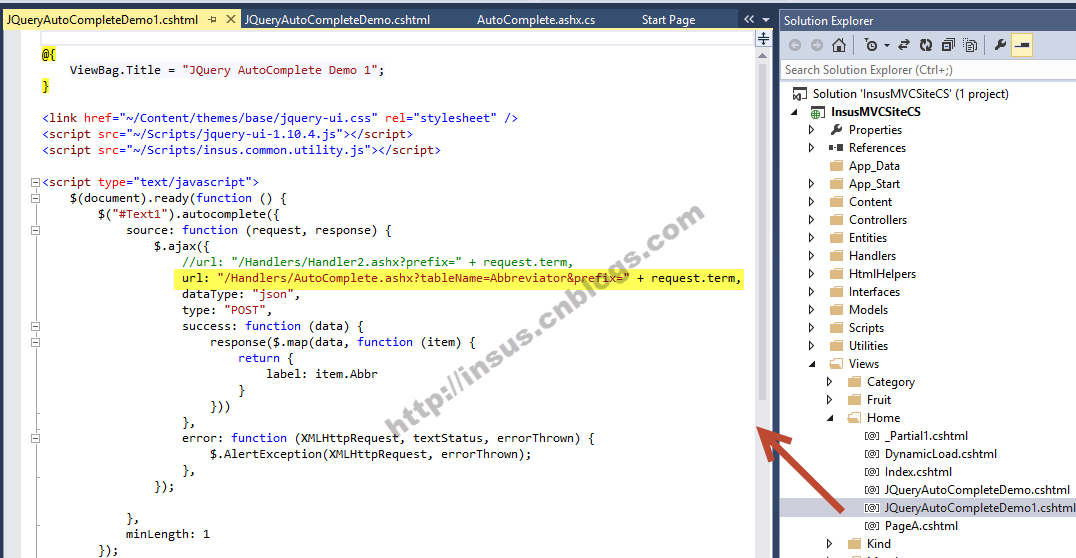Viewport: 1076px width, 558px height.
Task: Click the Solution Explorer Forward arrow icon
Action: point(817,45)
